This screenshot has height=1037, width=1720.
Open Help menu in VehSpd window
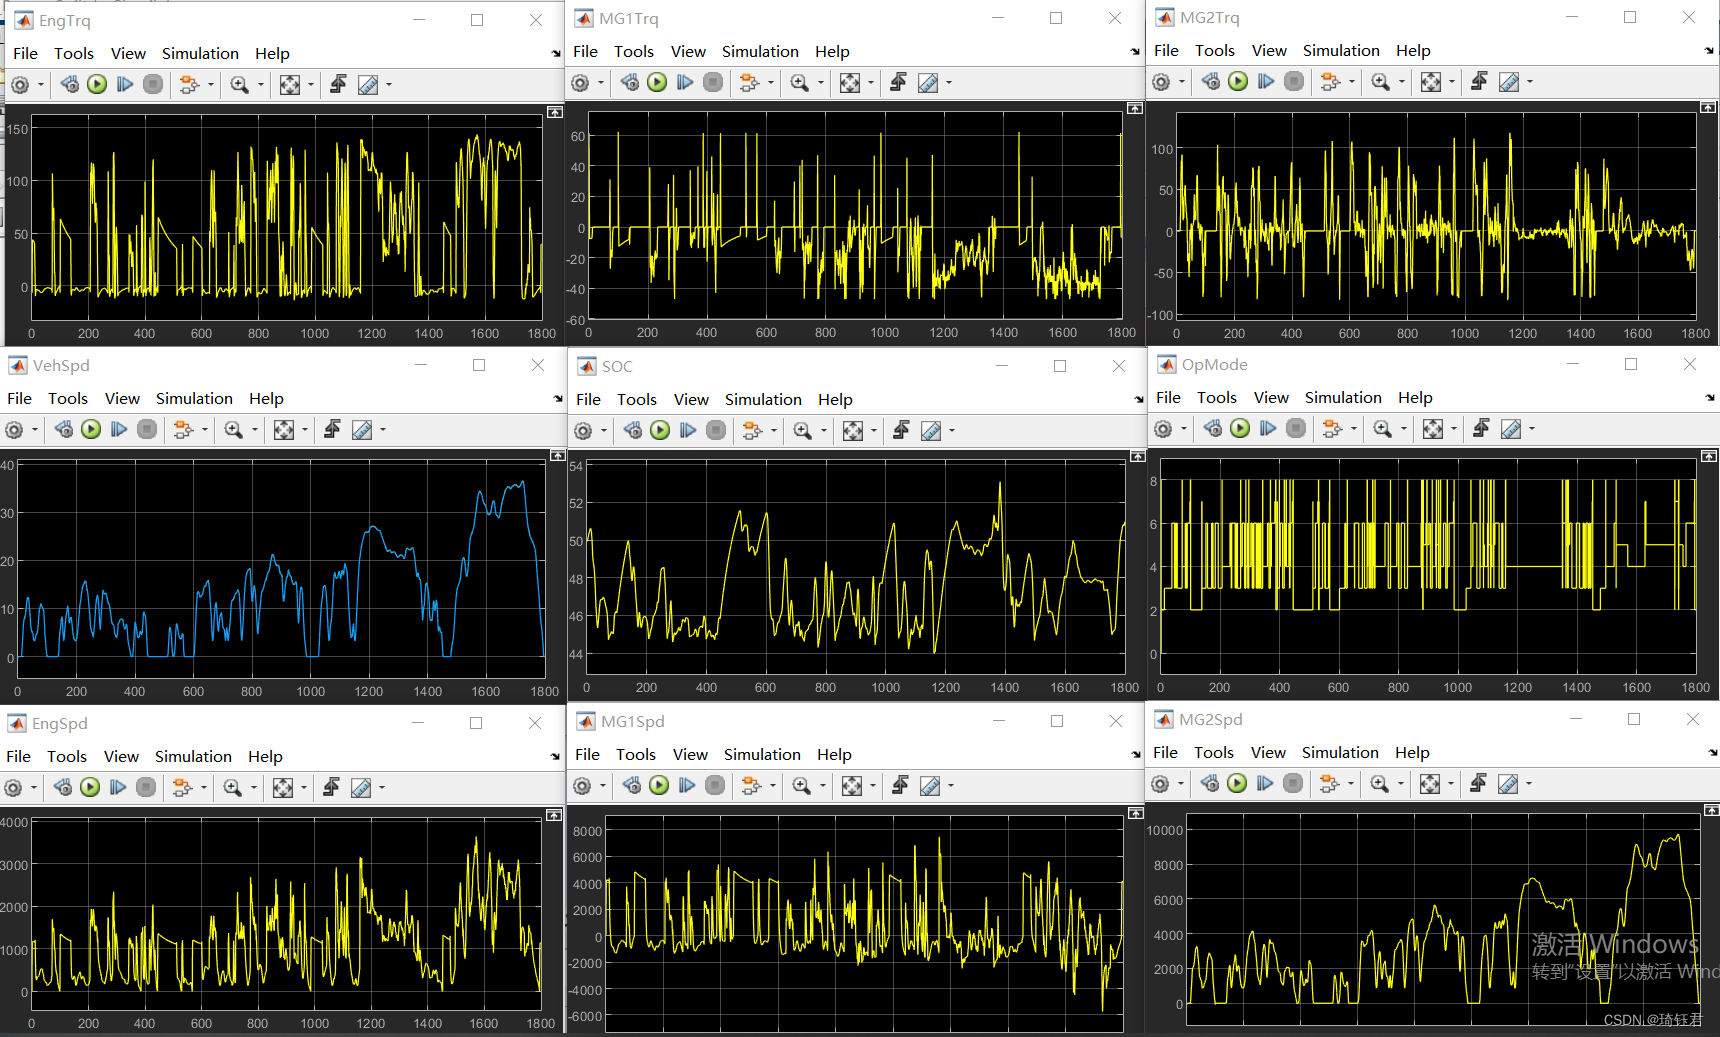point(266,399)
